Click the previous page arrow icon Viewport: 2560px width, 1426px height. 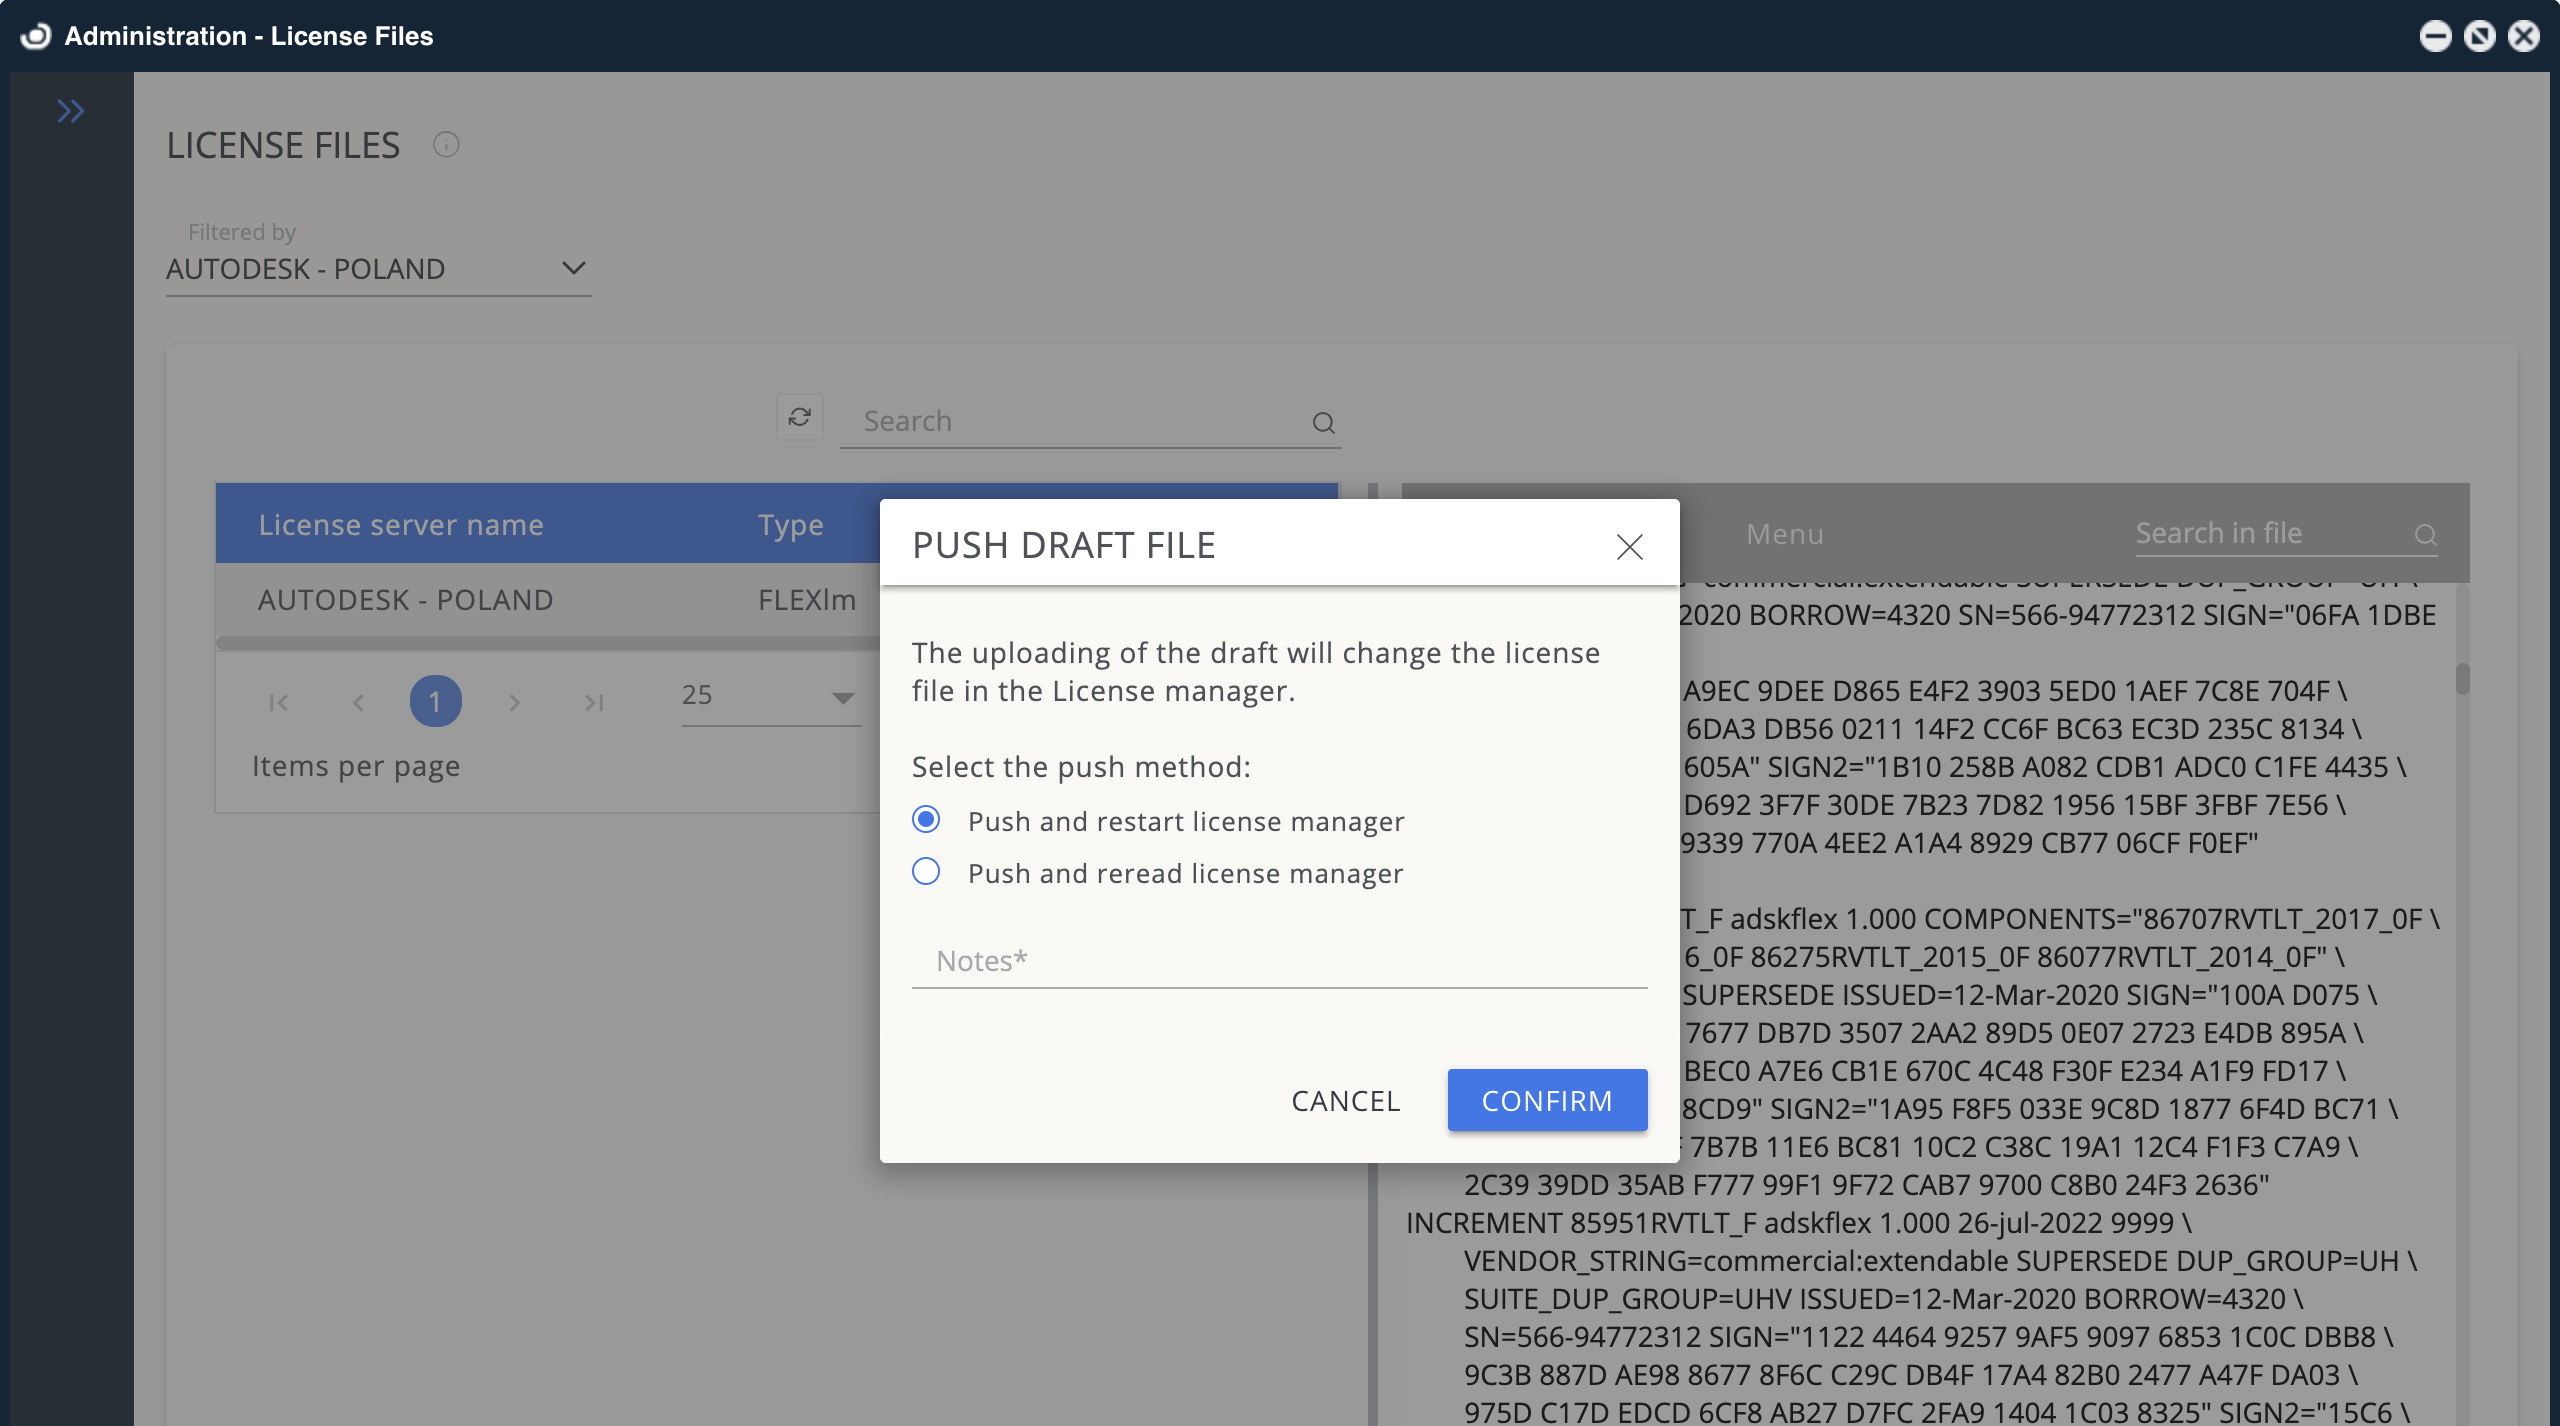pyautogui.click(x=357, y=701)
